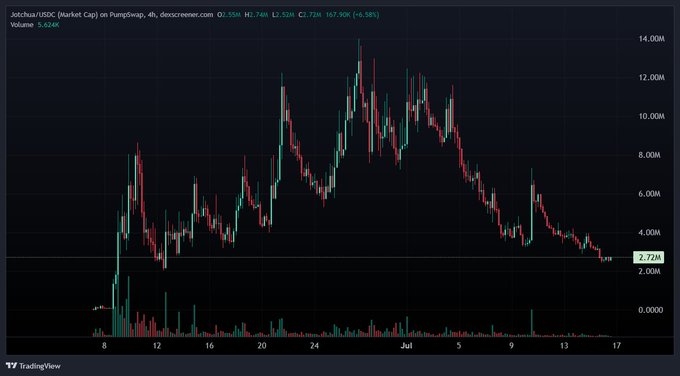Viewport: 680px width, 376px height.
Task: Click date 9 on time axis
Action: pos(511,346)
